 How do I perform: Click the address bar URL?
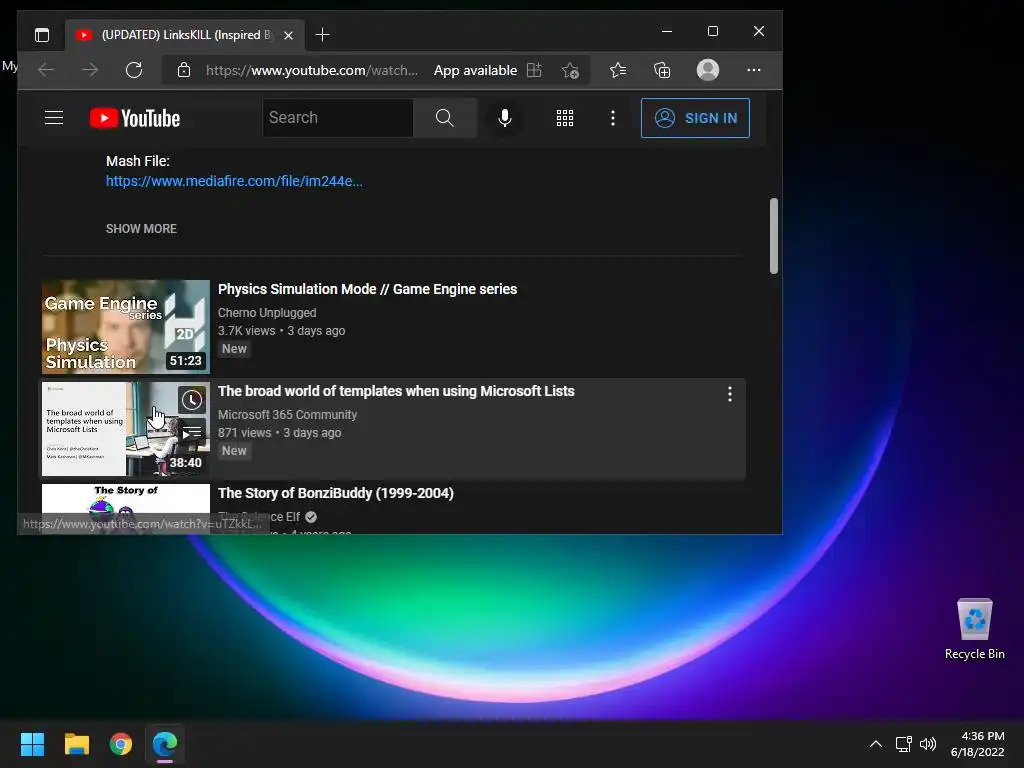312,71
